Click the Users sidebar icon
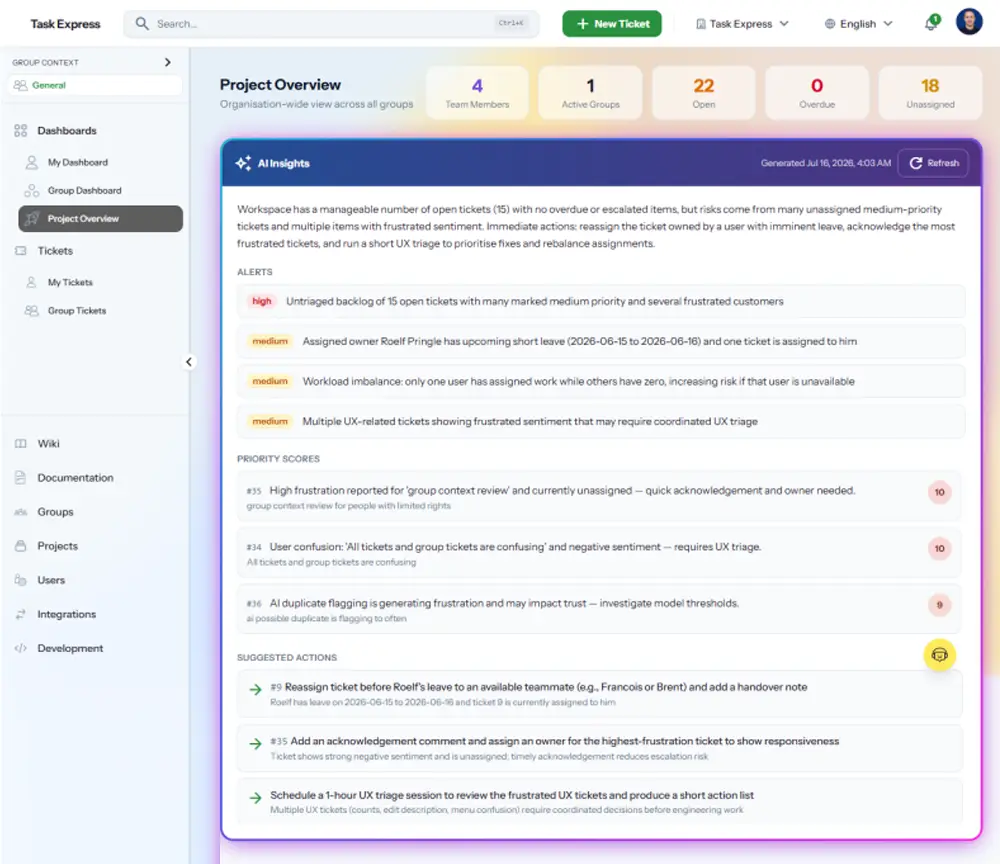This screenshot has height=864, width=1000. click(20, 580)
